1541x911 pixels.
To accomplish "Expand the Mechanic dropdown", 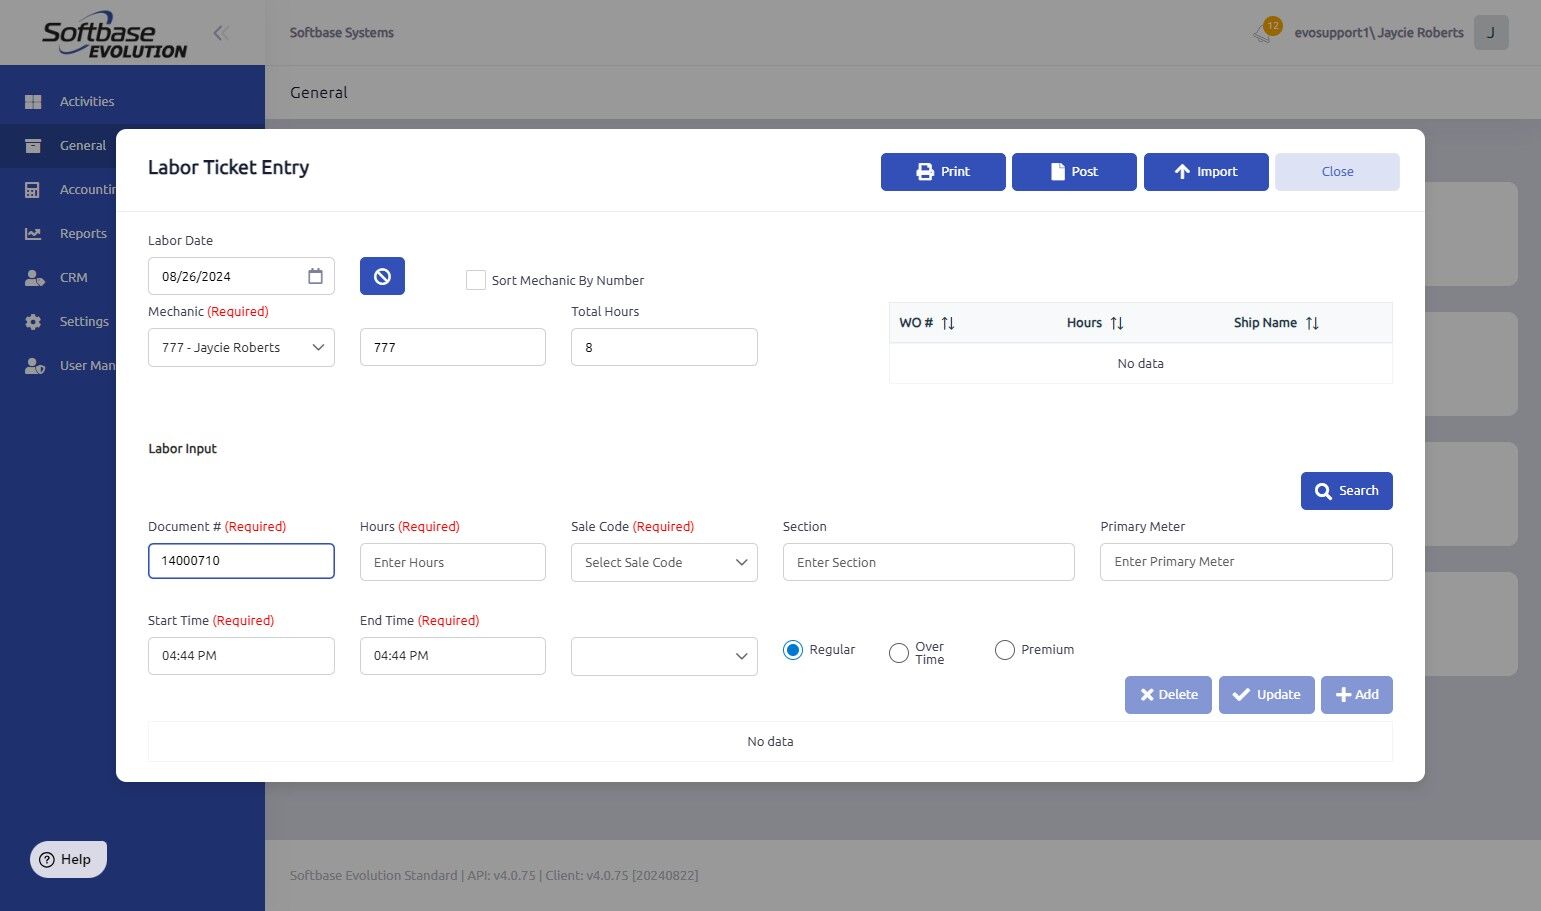I will click(x=241, y=347).
